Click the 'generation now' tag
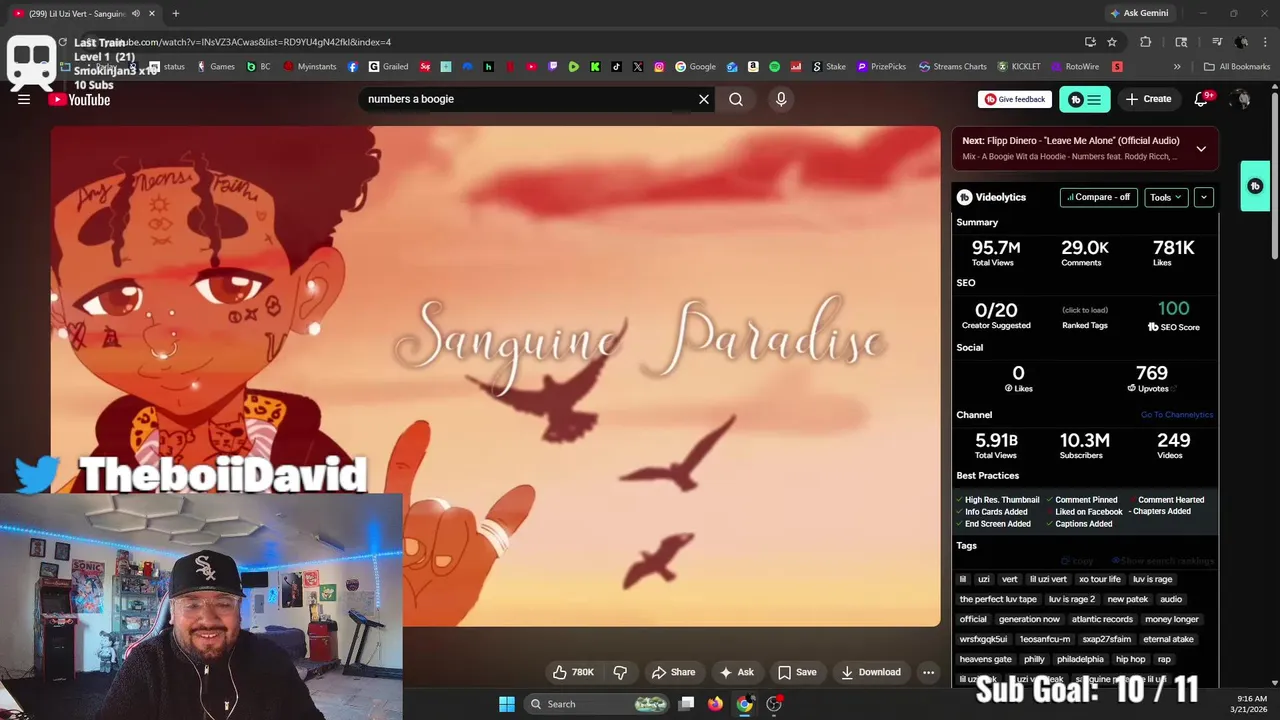 (1029, 619)
